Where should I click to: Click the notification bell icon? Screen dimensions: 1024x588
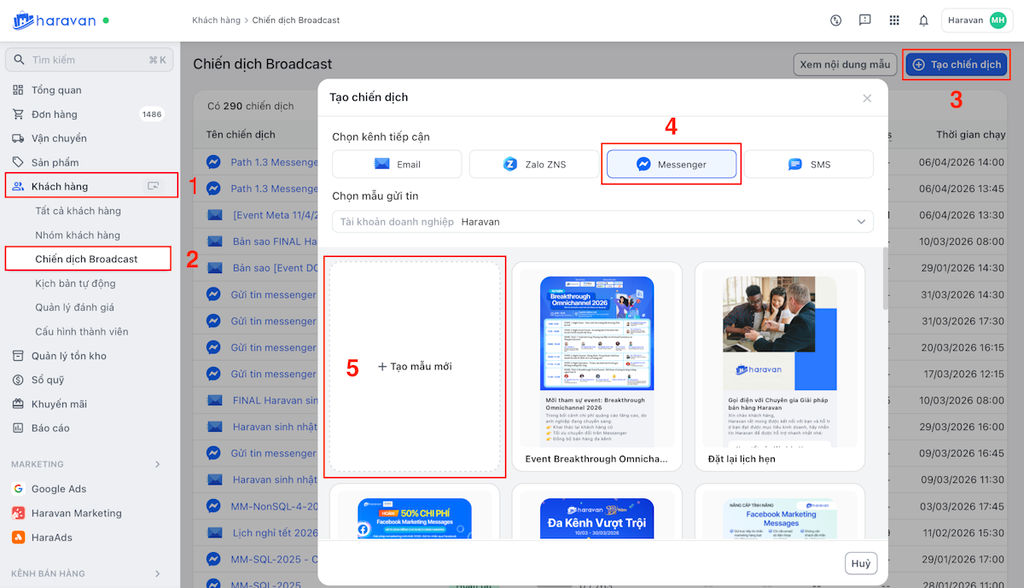pos(923,20)
